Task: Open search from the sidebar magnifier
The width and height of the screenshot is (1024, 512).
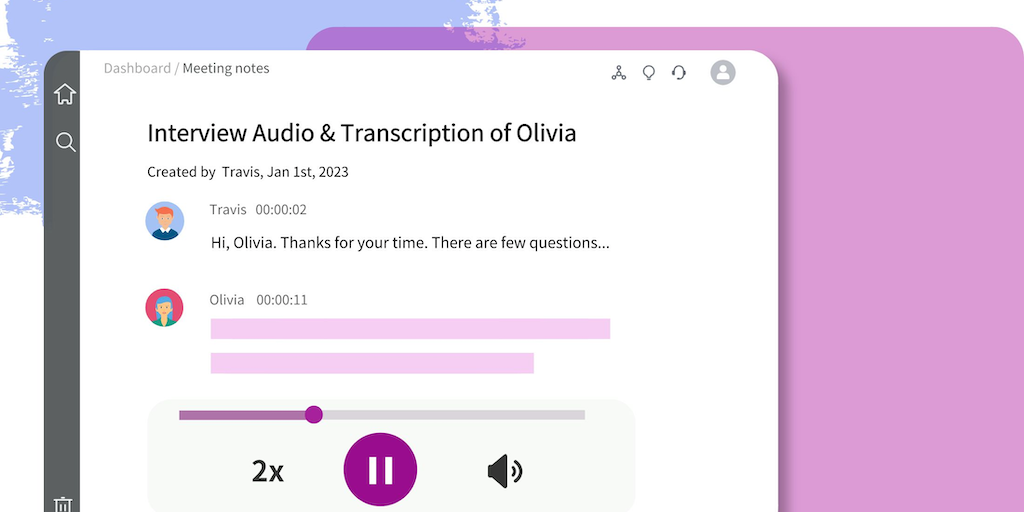Action: coord(66,142)
